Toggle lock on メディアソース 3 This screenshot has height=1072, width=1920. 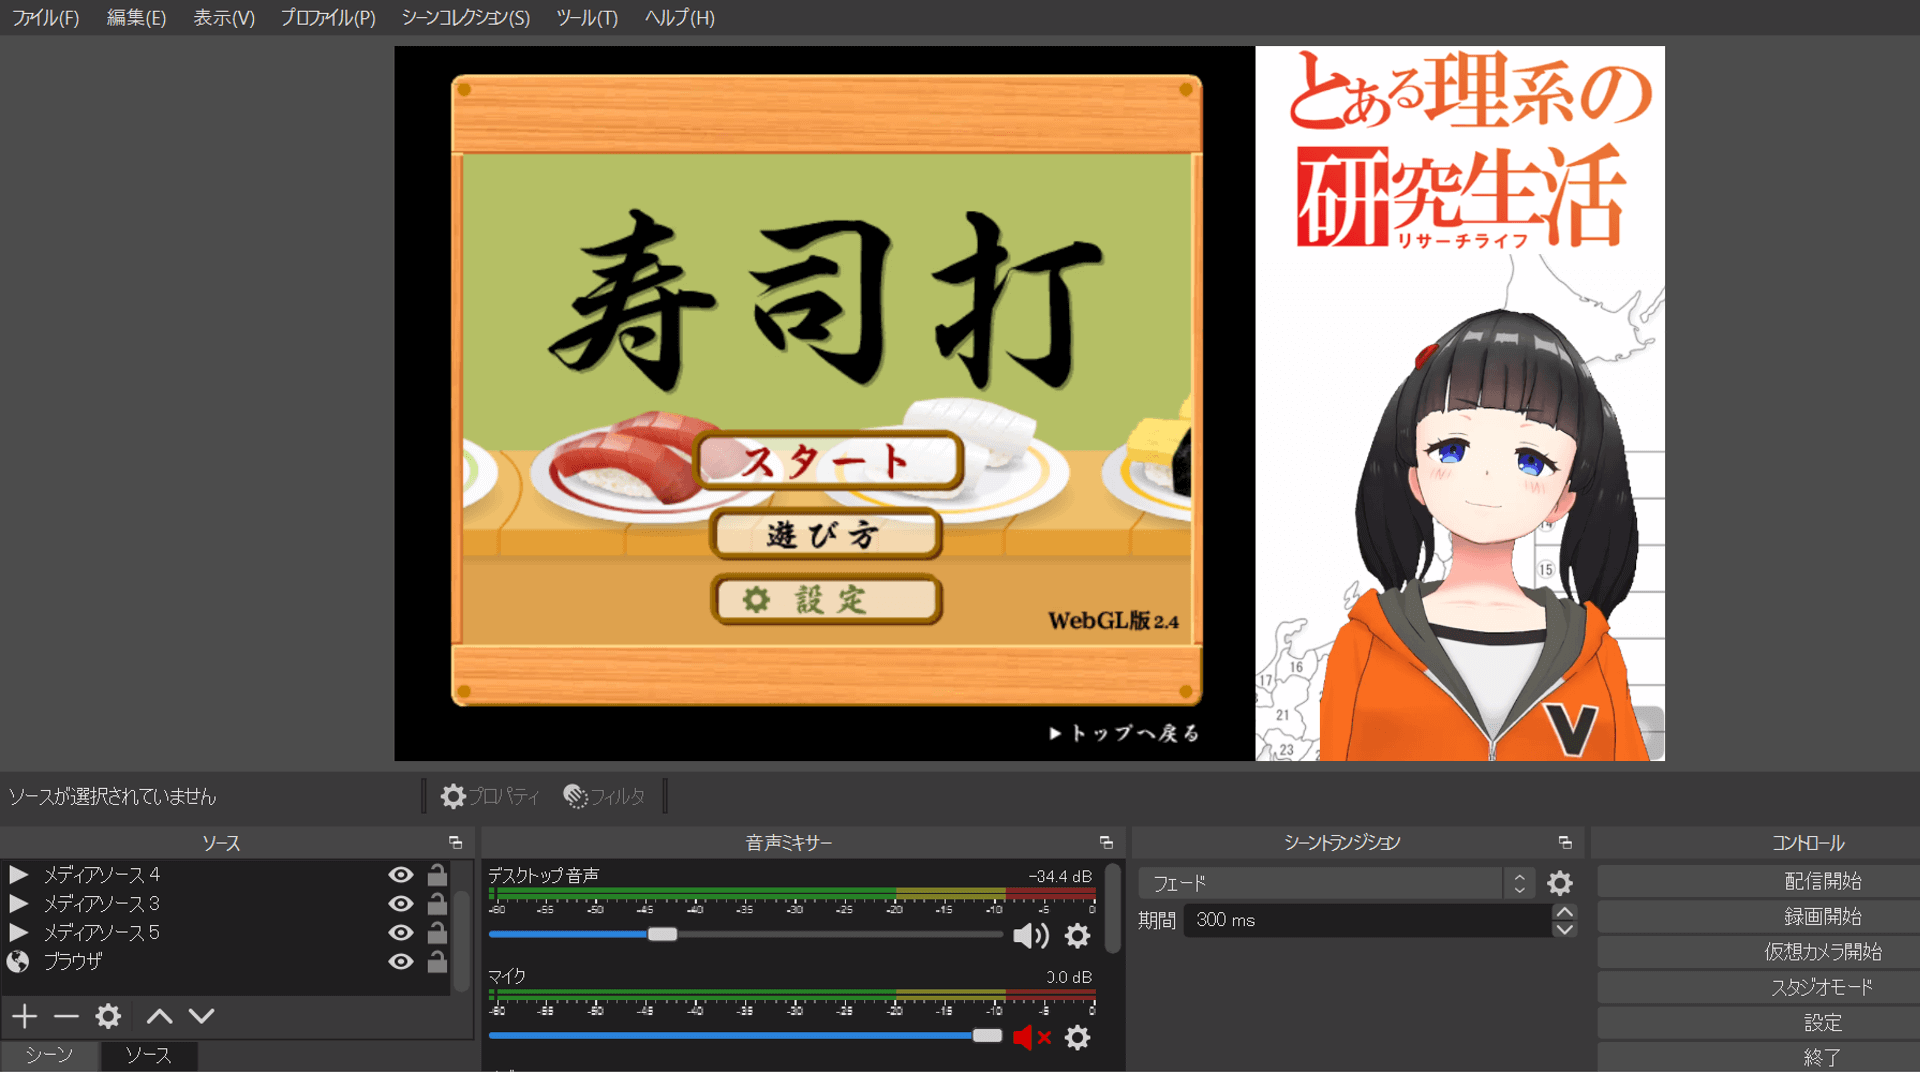(437, 904)
